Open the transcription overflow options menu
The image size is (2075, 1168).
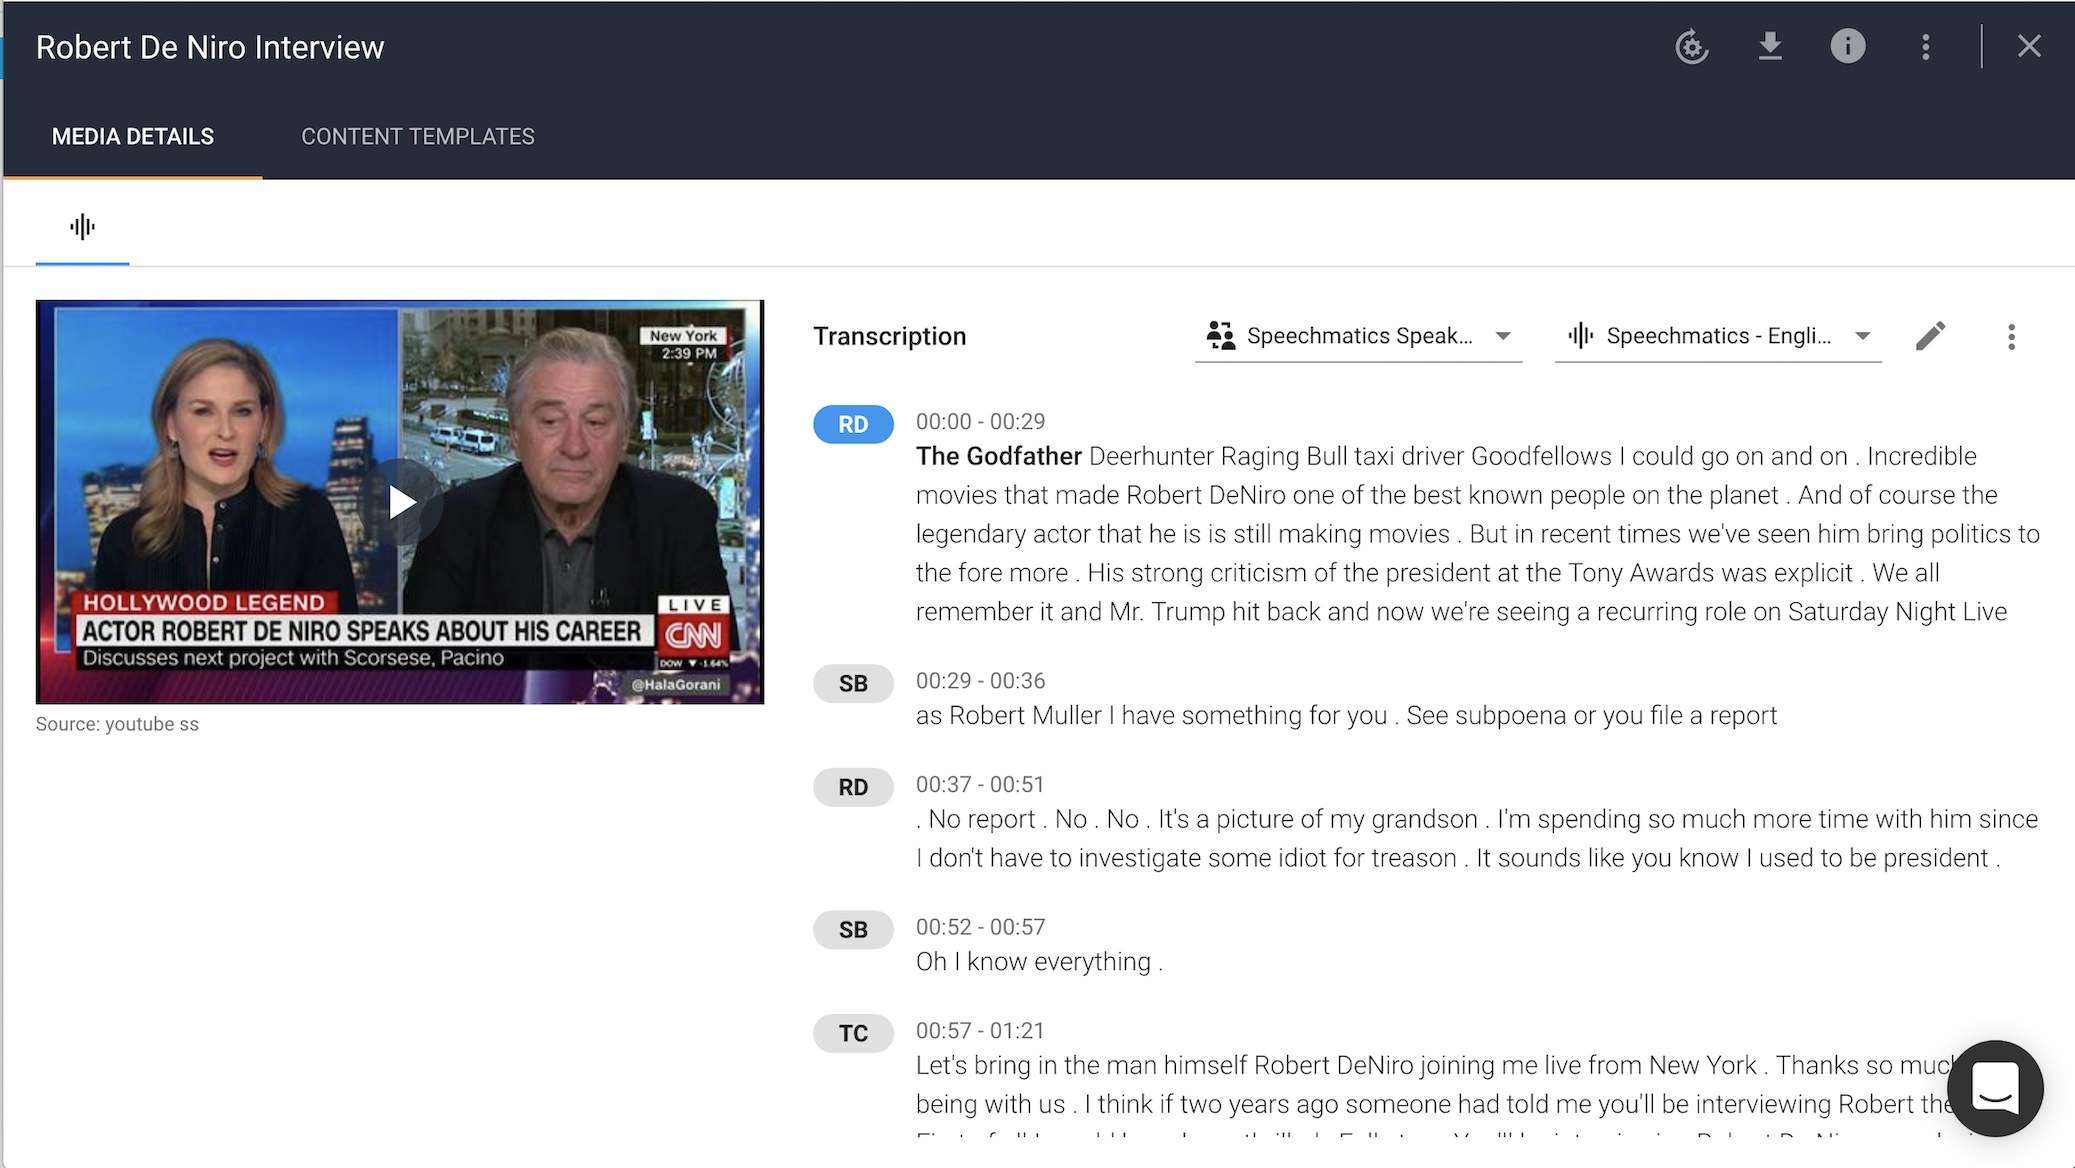[2010, 337]
